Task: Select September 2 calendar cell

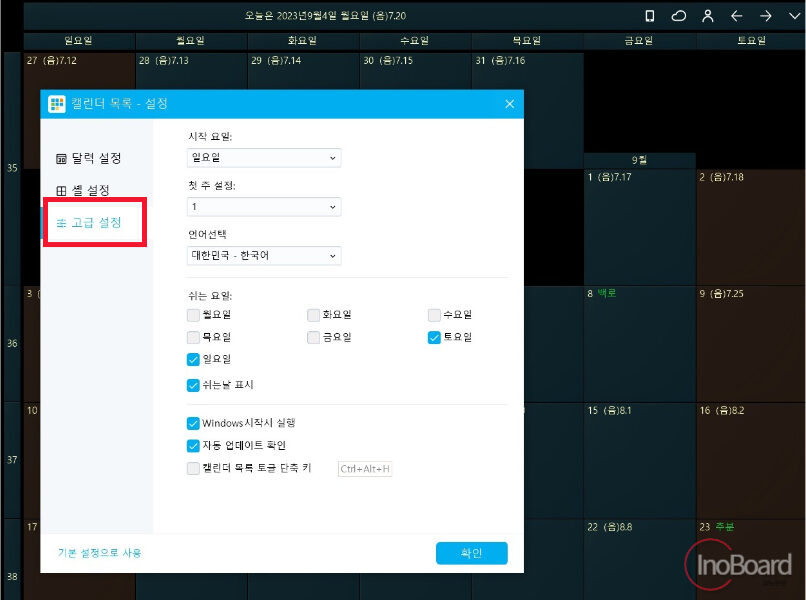Action: click(x=751, y=227)
